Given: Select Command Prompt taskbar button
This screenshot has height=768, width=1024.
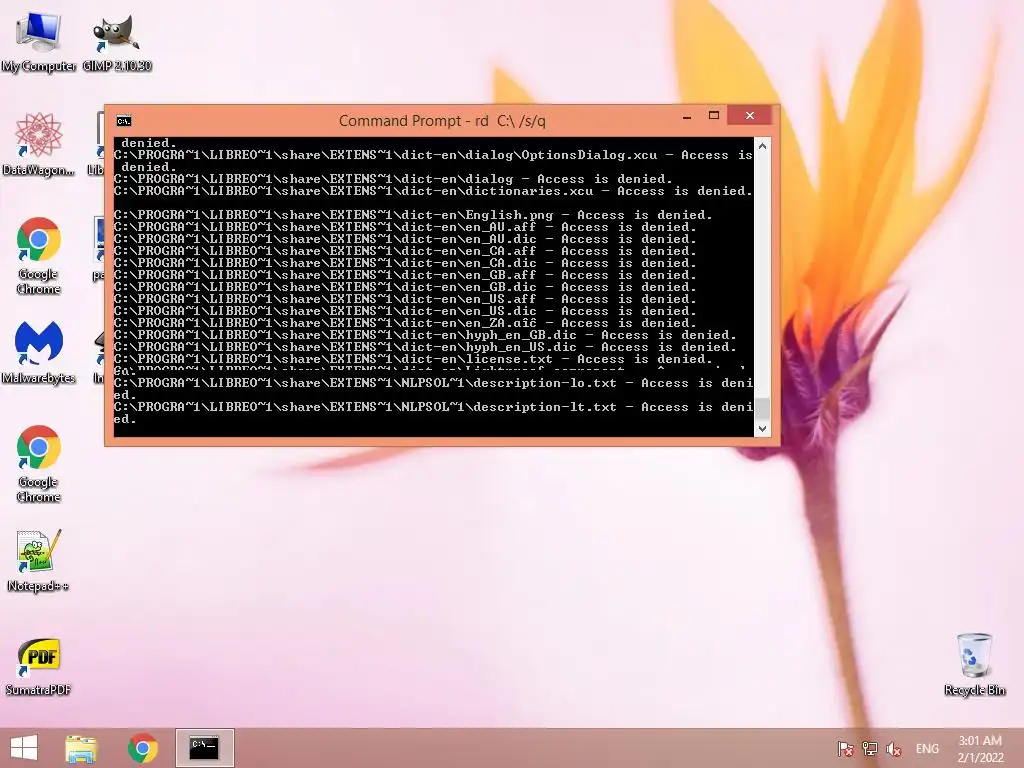Looking at the screenshot, I should pos(204,748).
